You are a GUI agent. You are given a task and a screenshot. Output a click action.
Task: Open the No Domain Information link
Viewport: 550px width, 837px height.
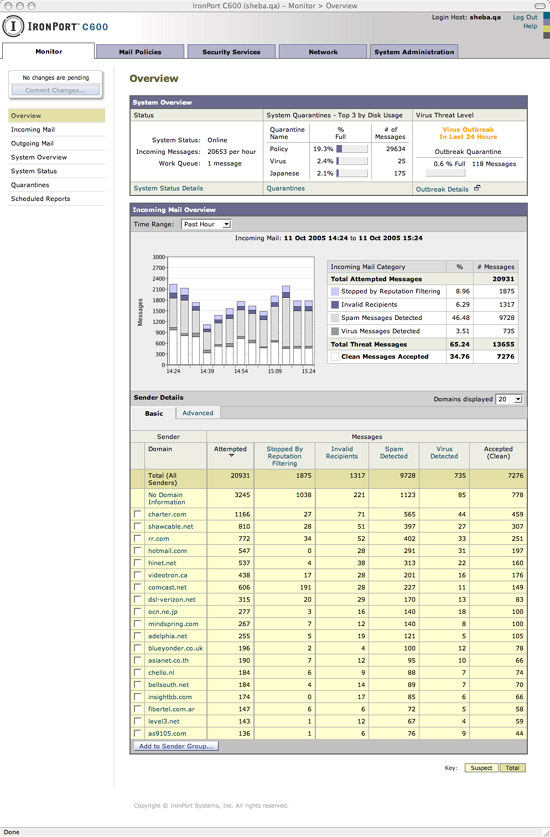click(166, 499)
